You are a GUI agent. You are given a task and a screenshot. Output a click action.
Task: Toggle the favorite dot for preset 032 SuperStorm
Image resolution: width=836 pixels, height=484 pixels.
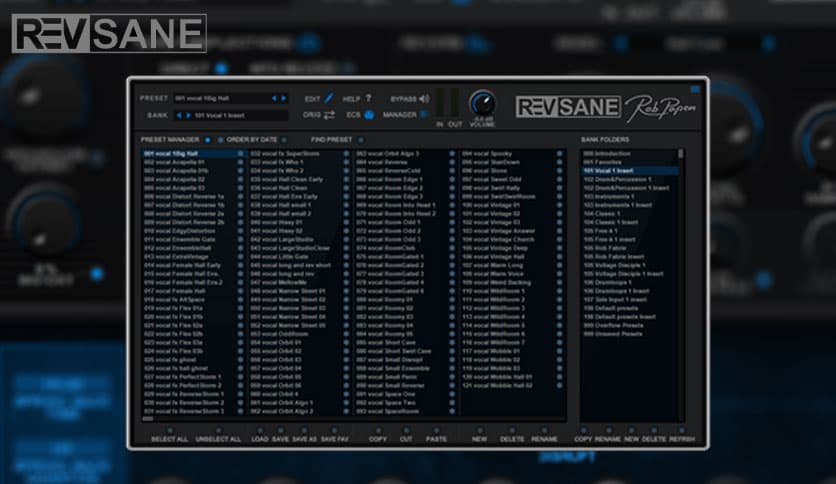pos(347,154)
